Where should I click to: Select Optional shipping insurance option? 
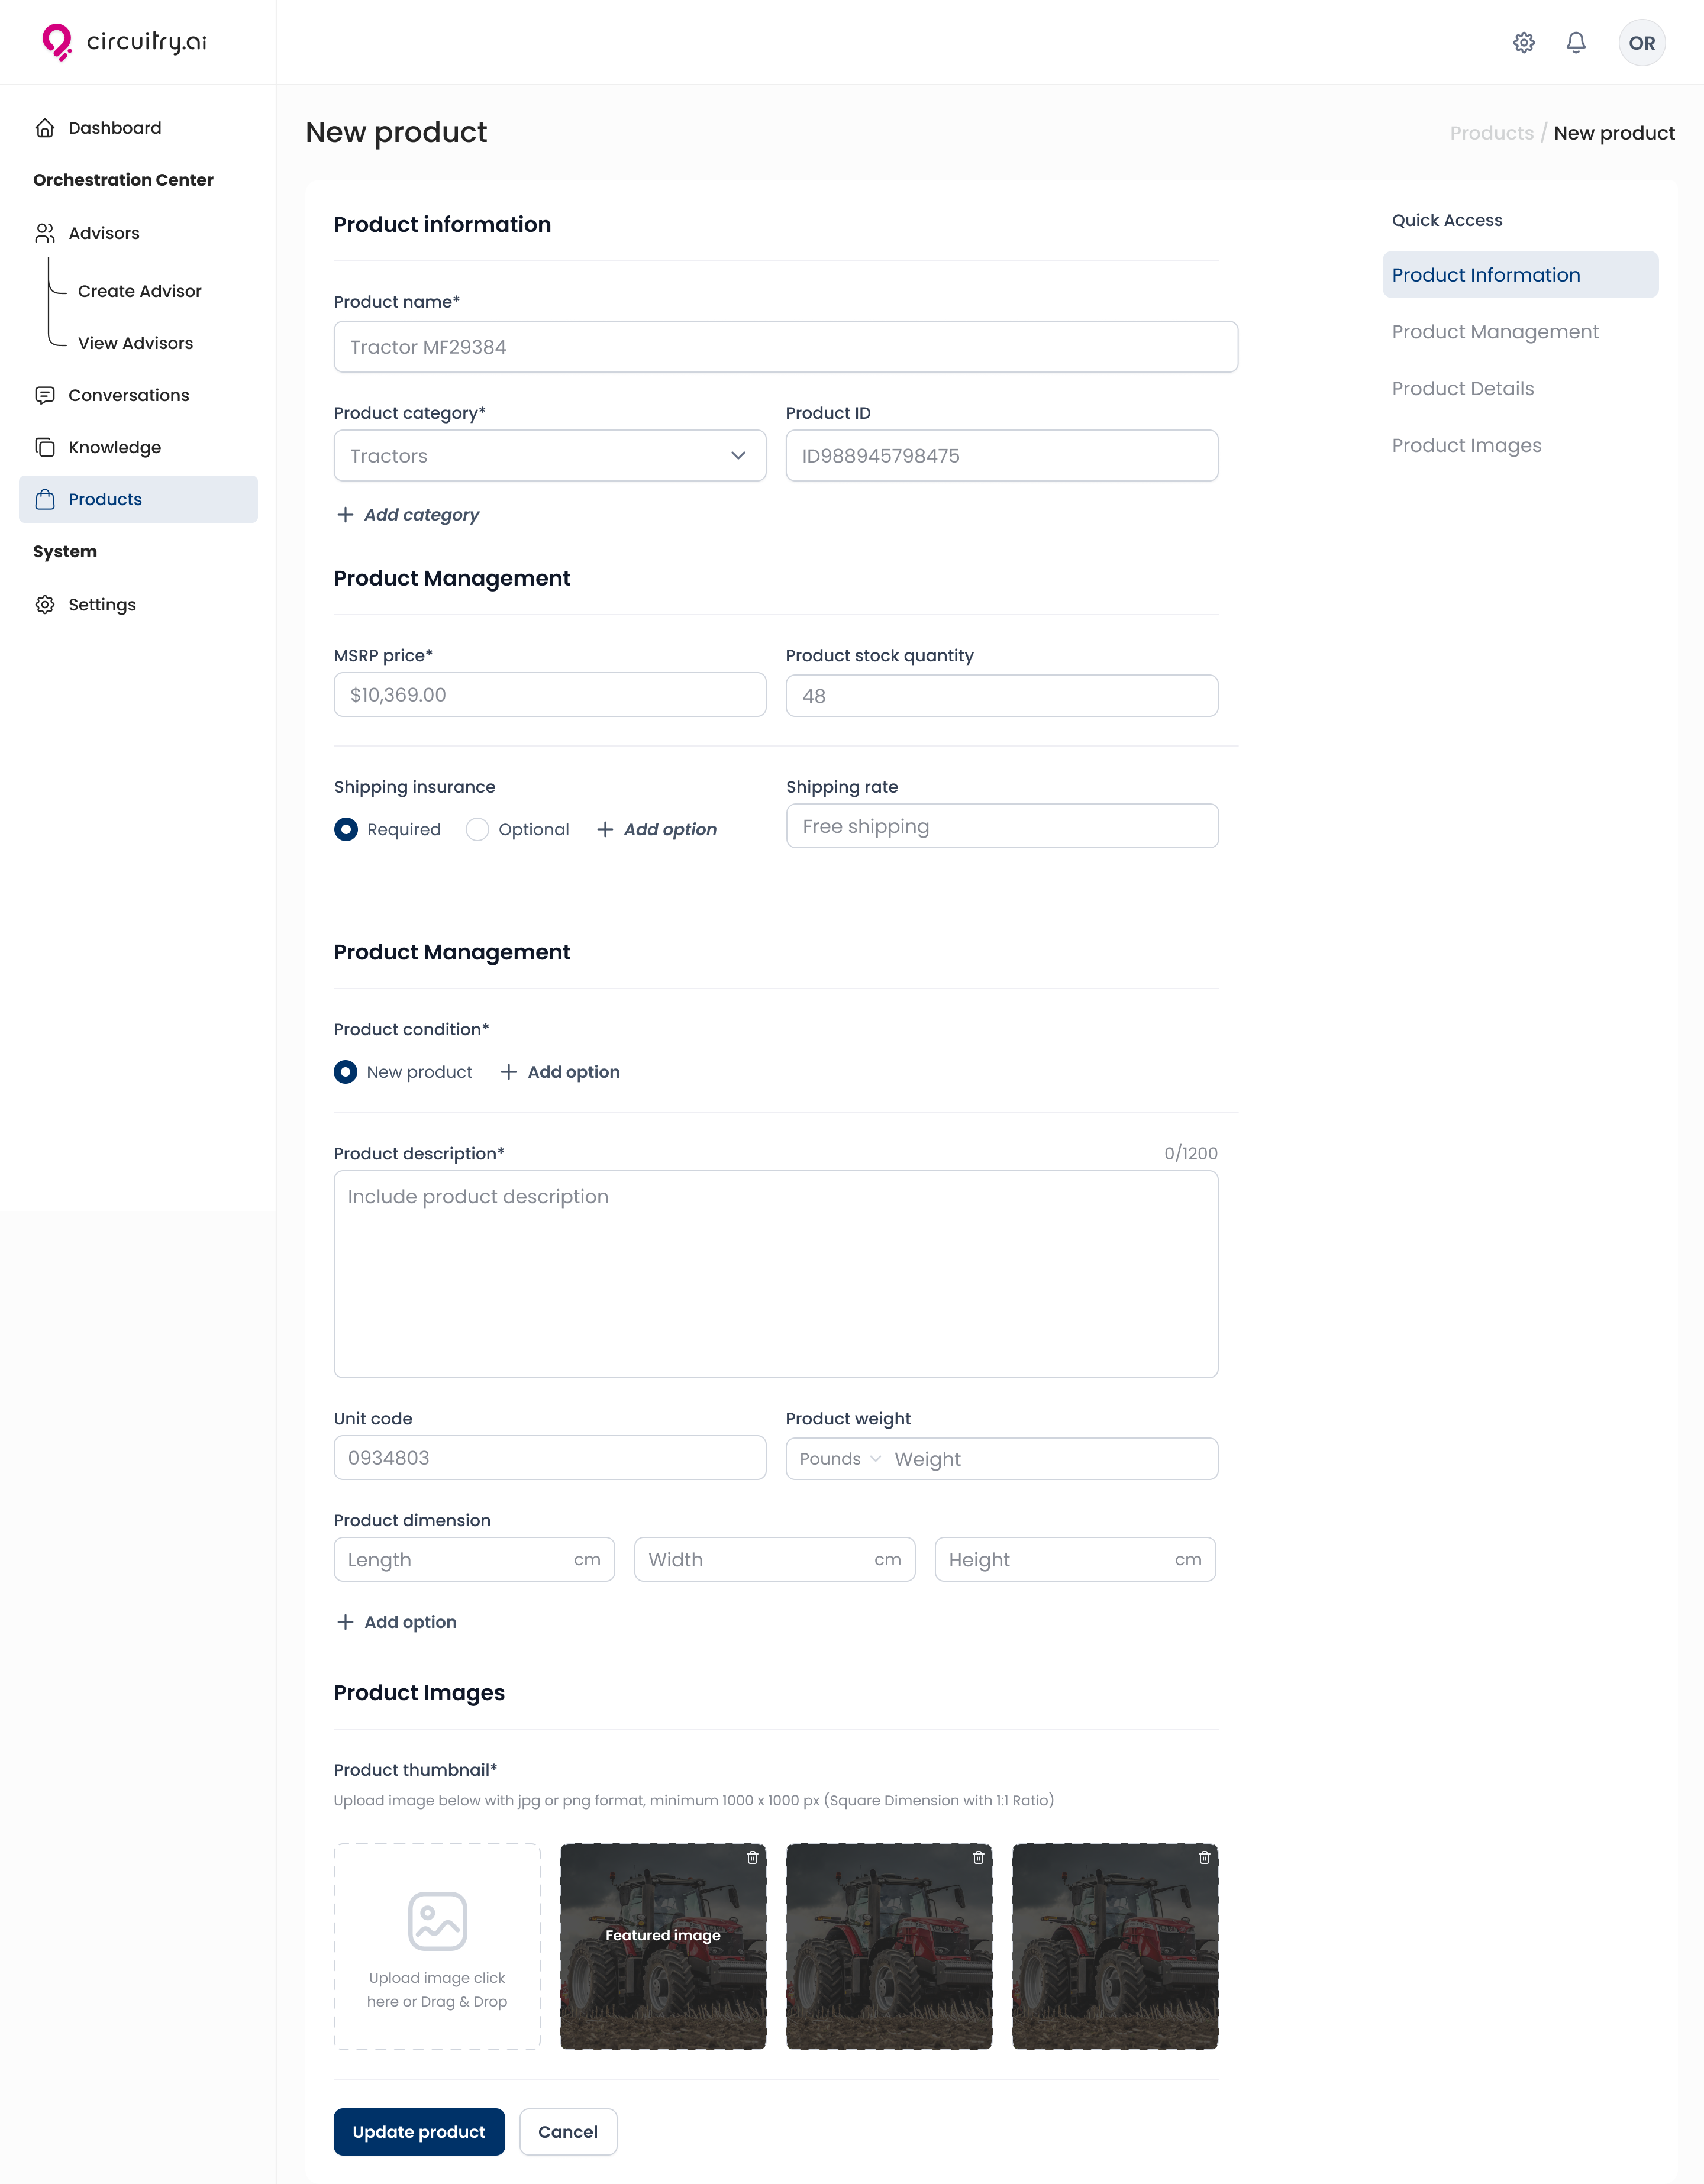(478, 829)
